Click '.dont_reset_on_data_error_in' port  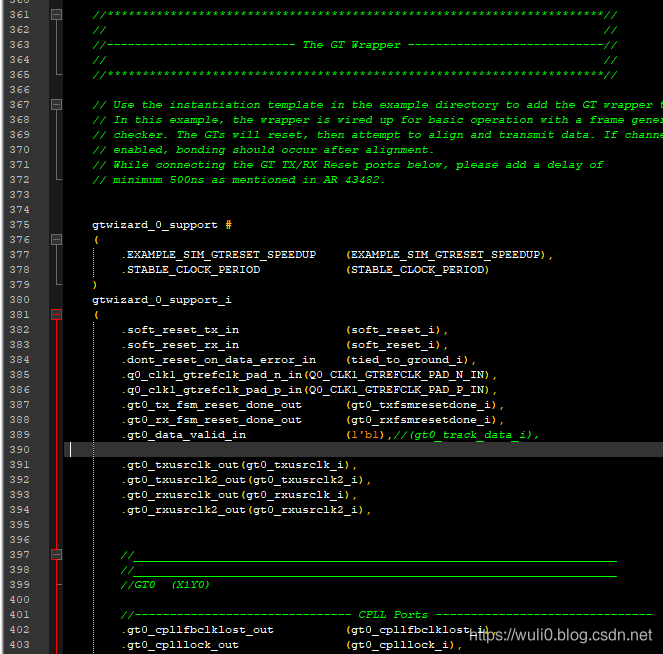point(219,360)
